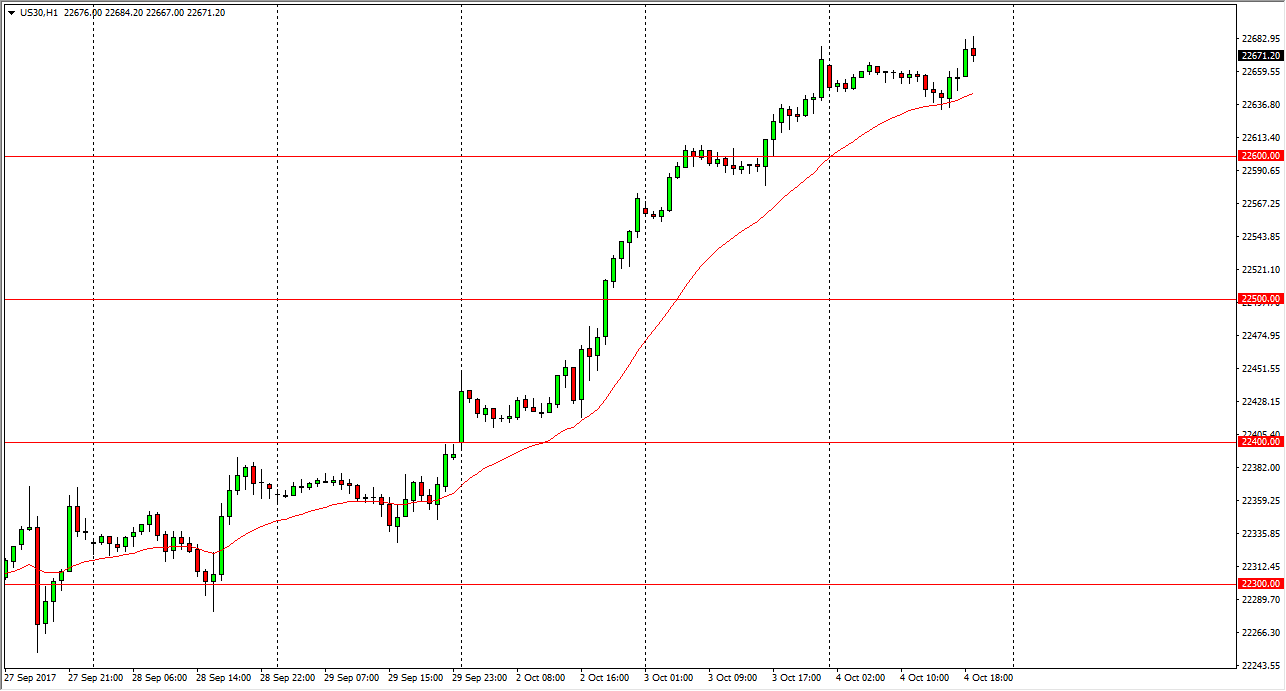The image size is (1286, 691).
Task: Select the red 22400.00 price level tag
Action: point(1260,442)
